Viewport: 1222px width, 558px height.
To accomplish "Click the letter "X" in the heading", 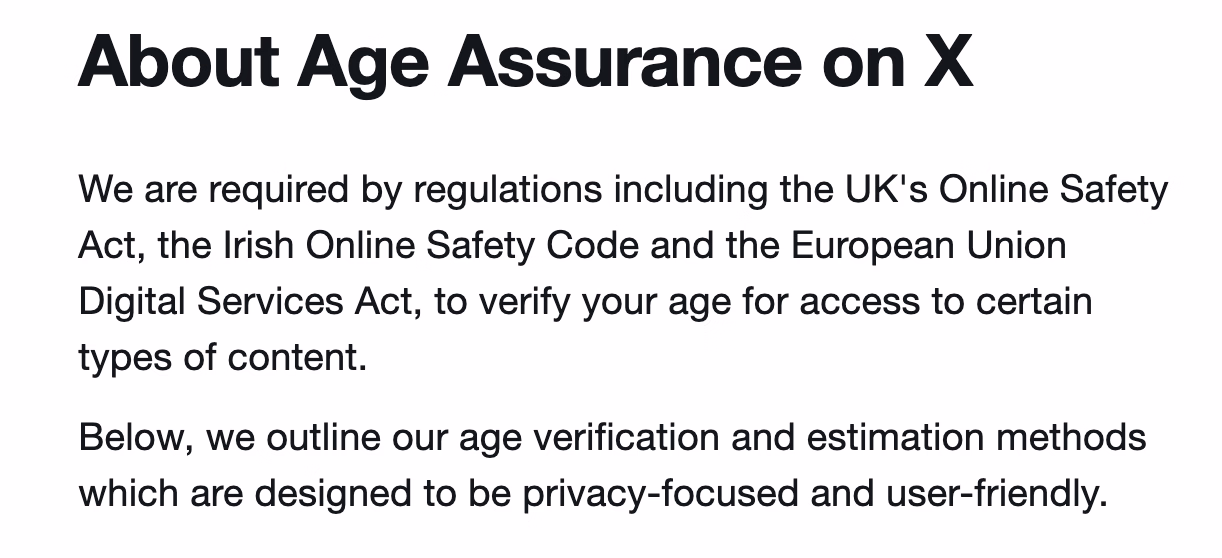I will [945, 59].
